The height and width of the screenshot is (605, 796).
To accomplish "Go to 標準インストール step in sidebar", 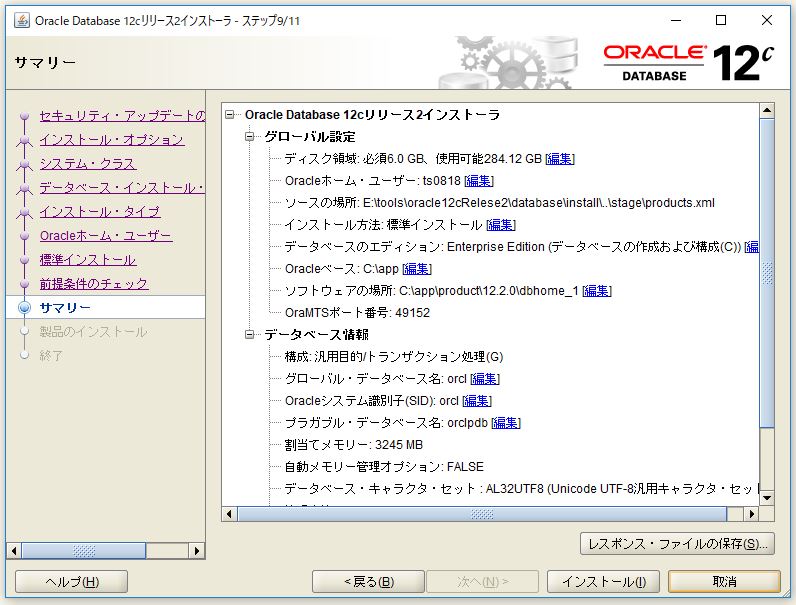I will pyautogui.click(x=88, y=260).
